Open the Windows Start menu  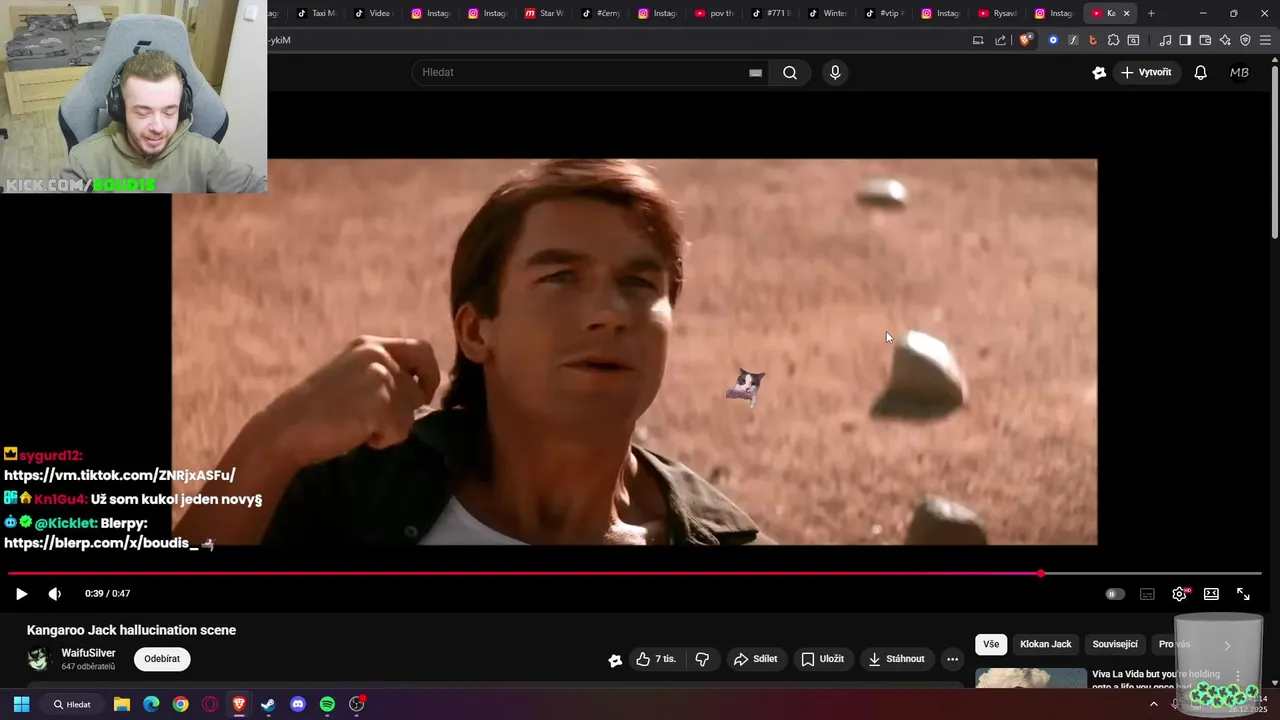pyautogui.click(x=21, y=704)
